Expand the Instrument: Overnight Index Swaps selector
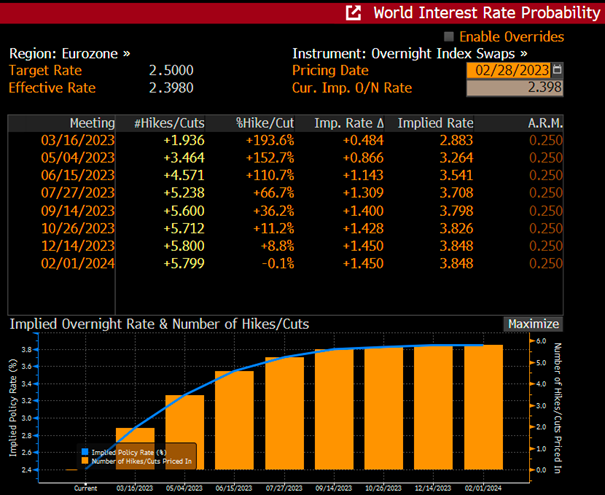The height and width of the screenshot is (495, 605). (410, 54)
